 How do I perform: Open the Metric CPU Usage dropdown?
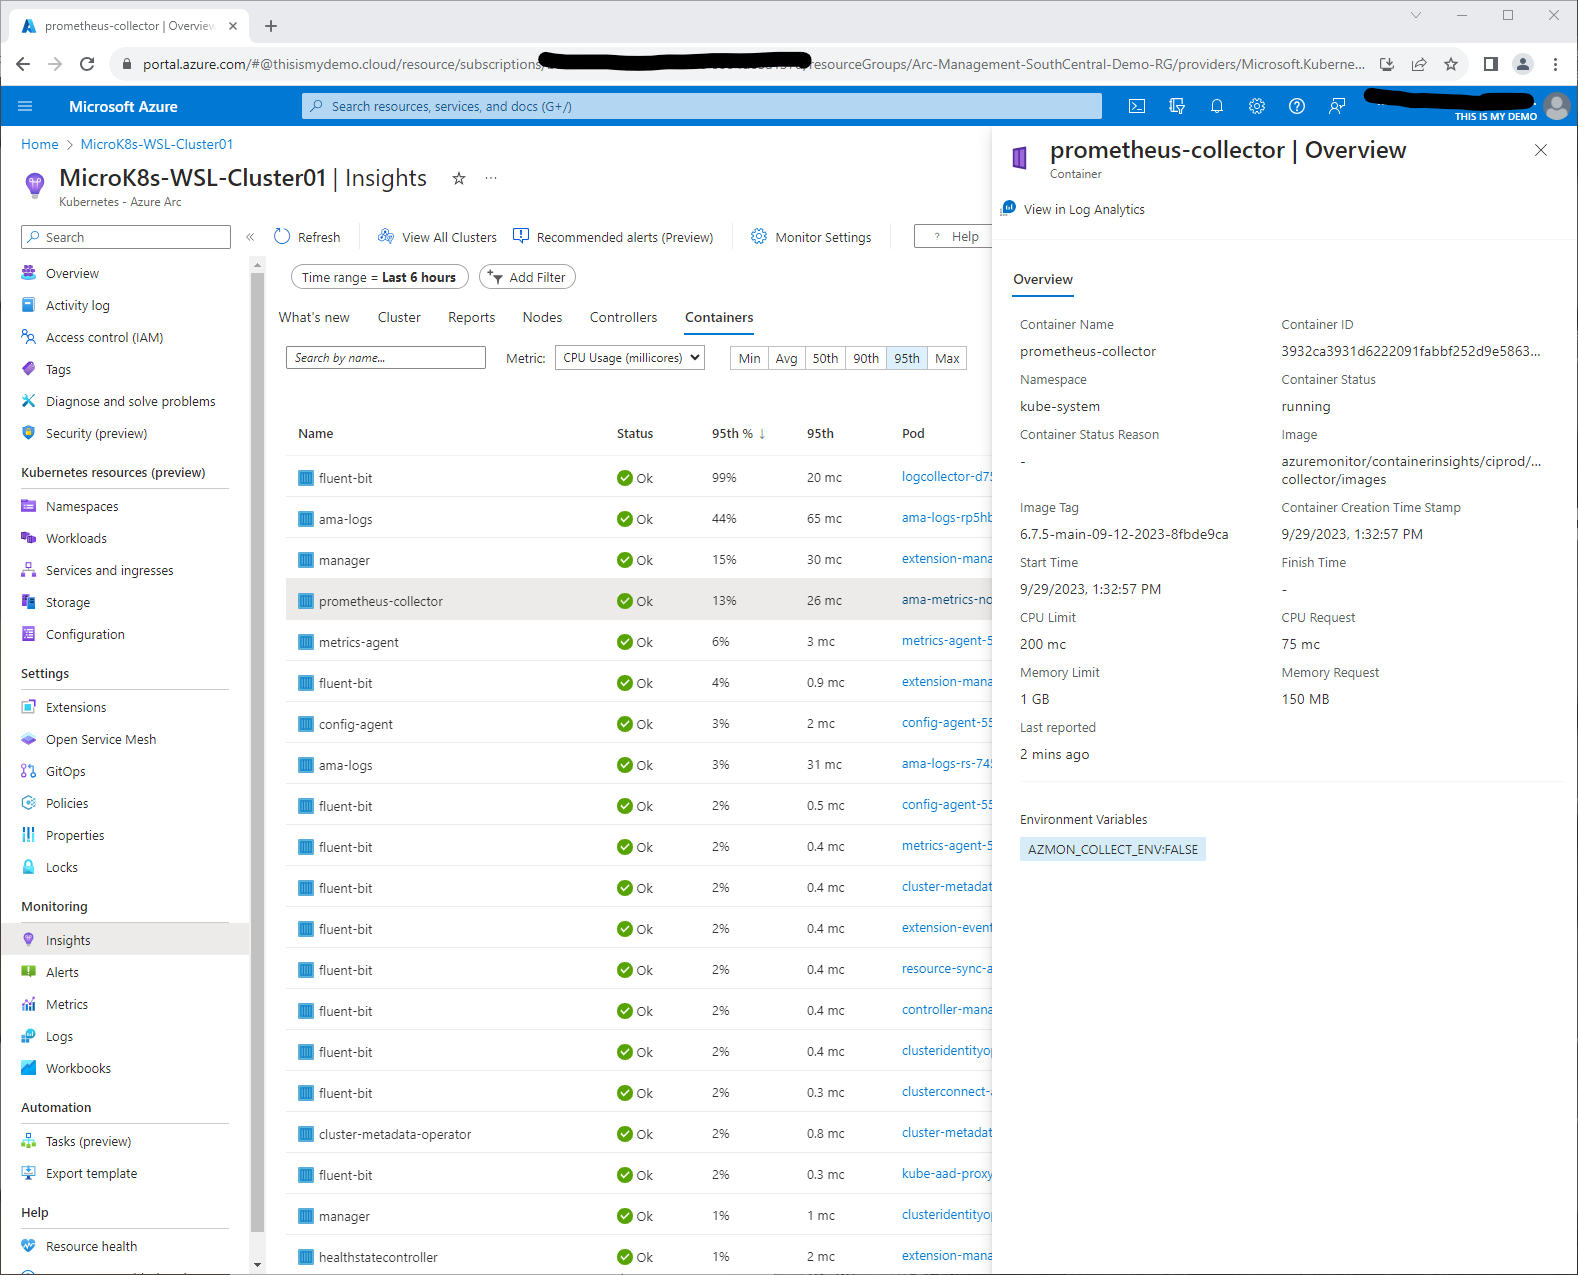(x=630, y=358)
